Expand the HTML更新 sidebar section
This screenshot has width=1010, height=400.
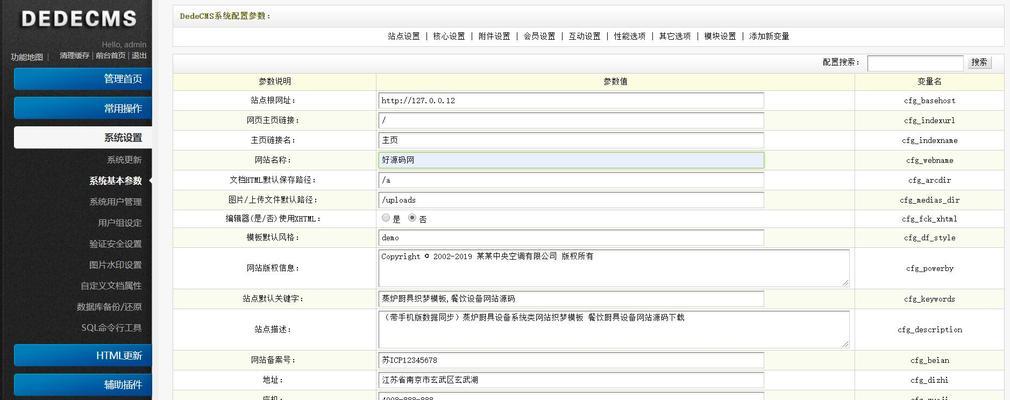point(82,355)
